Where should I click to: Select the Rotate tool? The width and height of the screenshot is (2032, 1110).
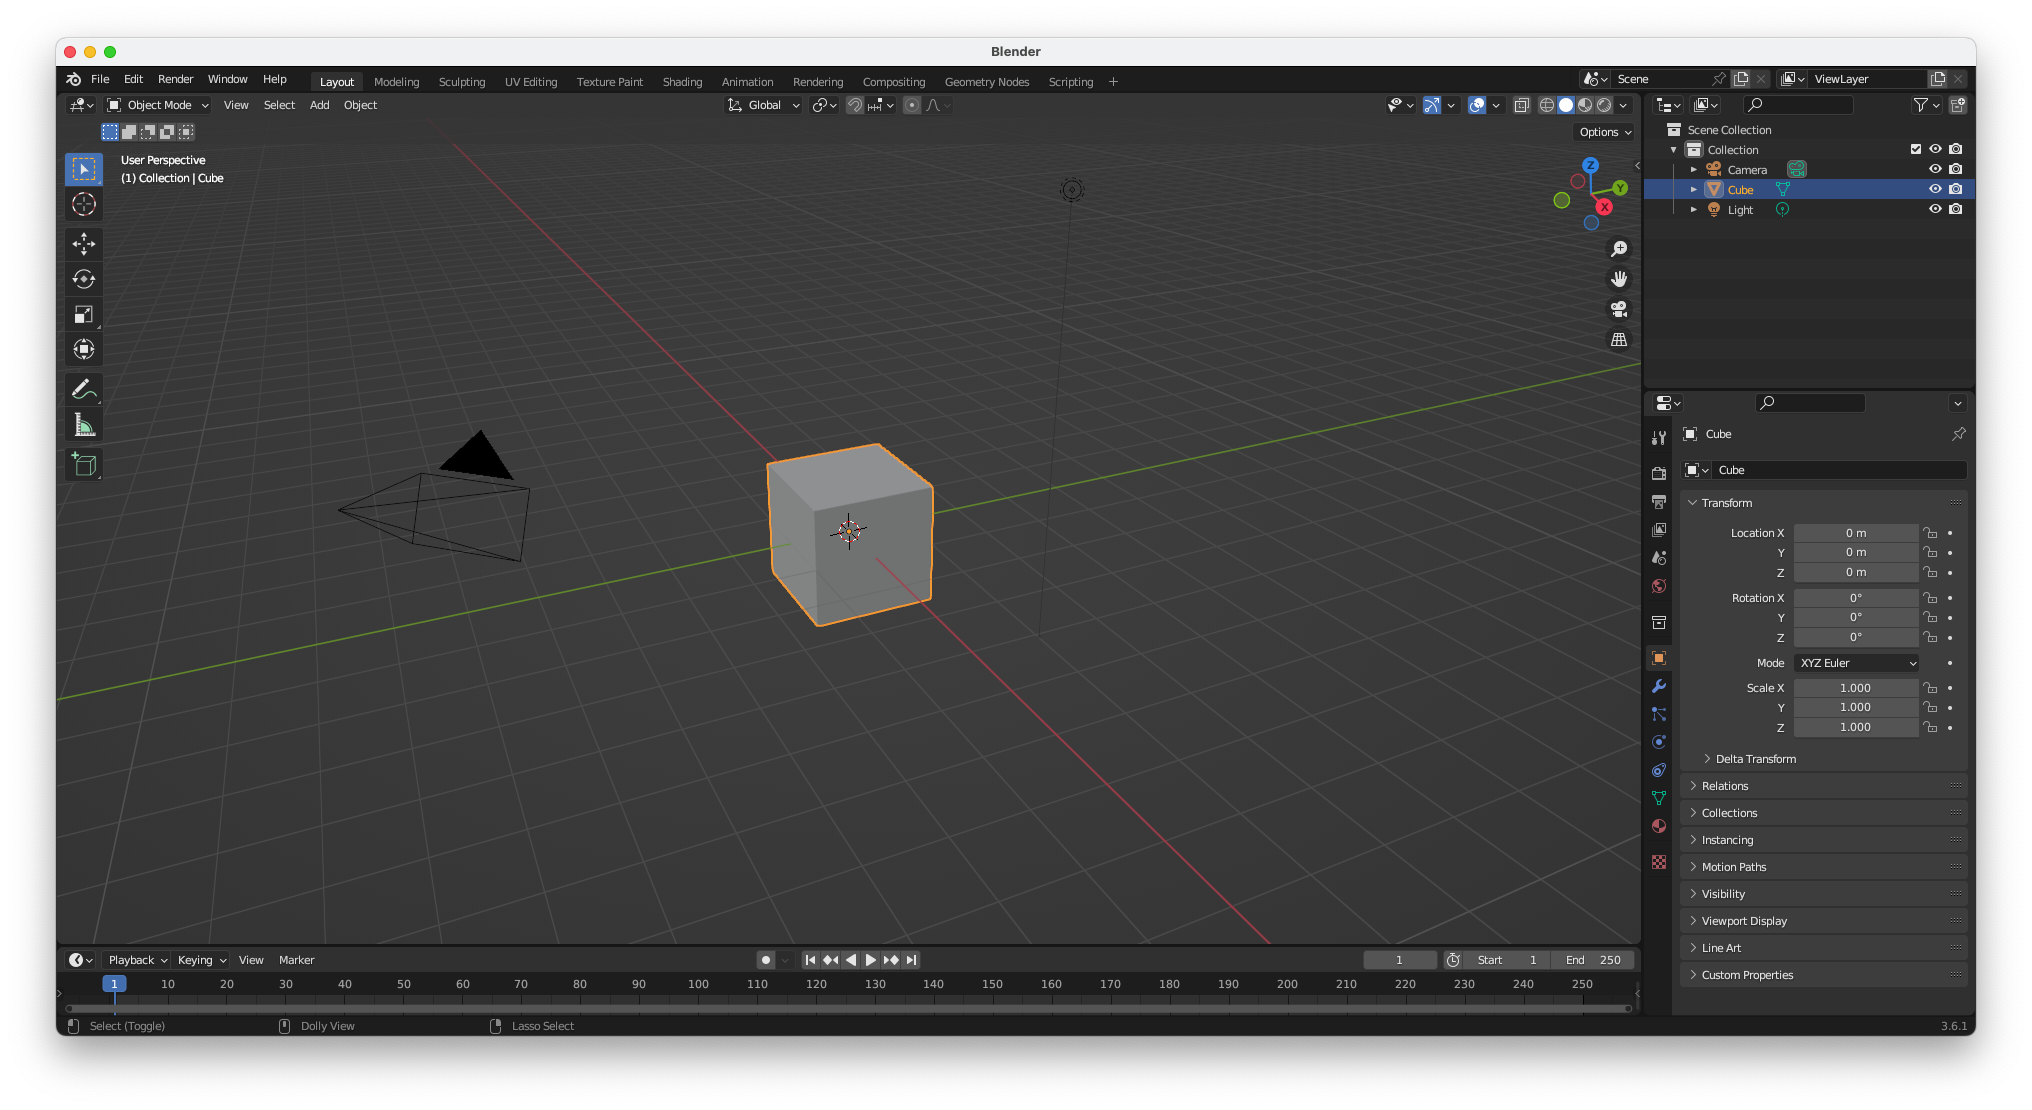[84, 279]
